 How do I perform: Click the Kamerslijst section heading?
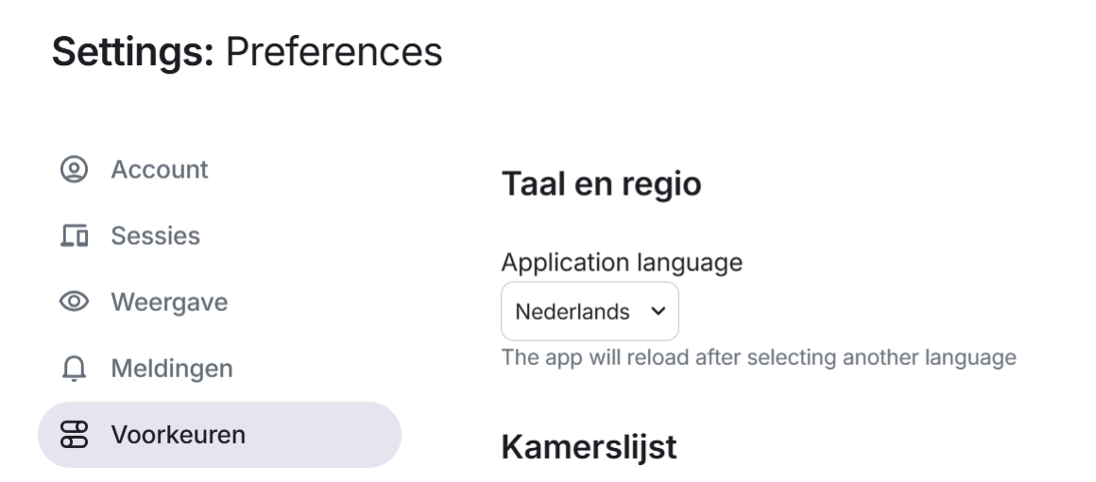point(588,447)
